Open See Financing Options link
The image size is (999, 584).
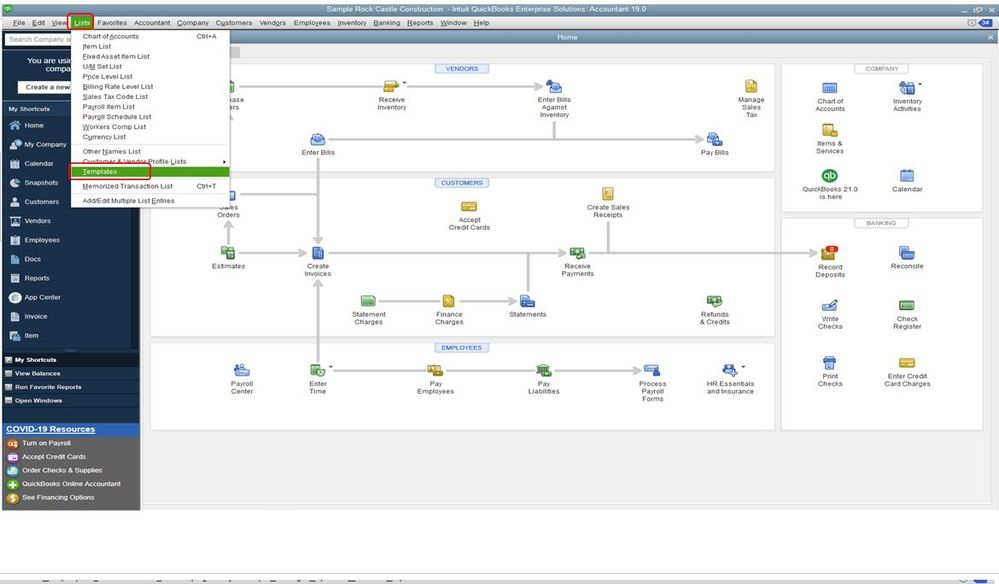pyautogui.click(x=58, y=497)
